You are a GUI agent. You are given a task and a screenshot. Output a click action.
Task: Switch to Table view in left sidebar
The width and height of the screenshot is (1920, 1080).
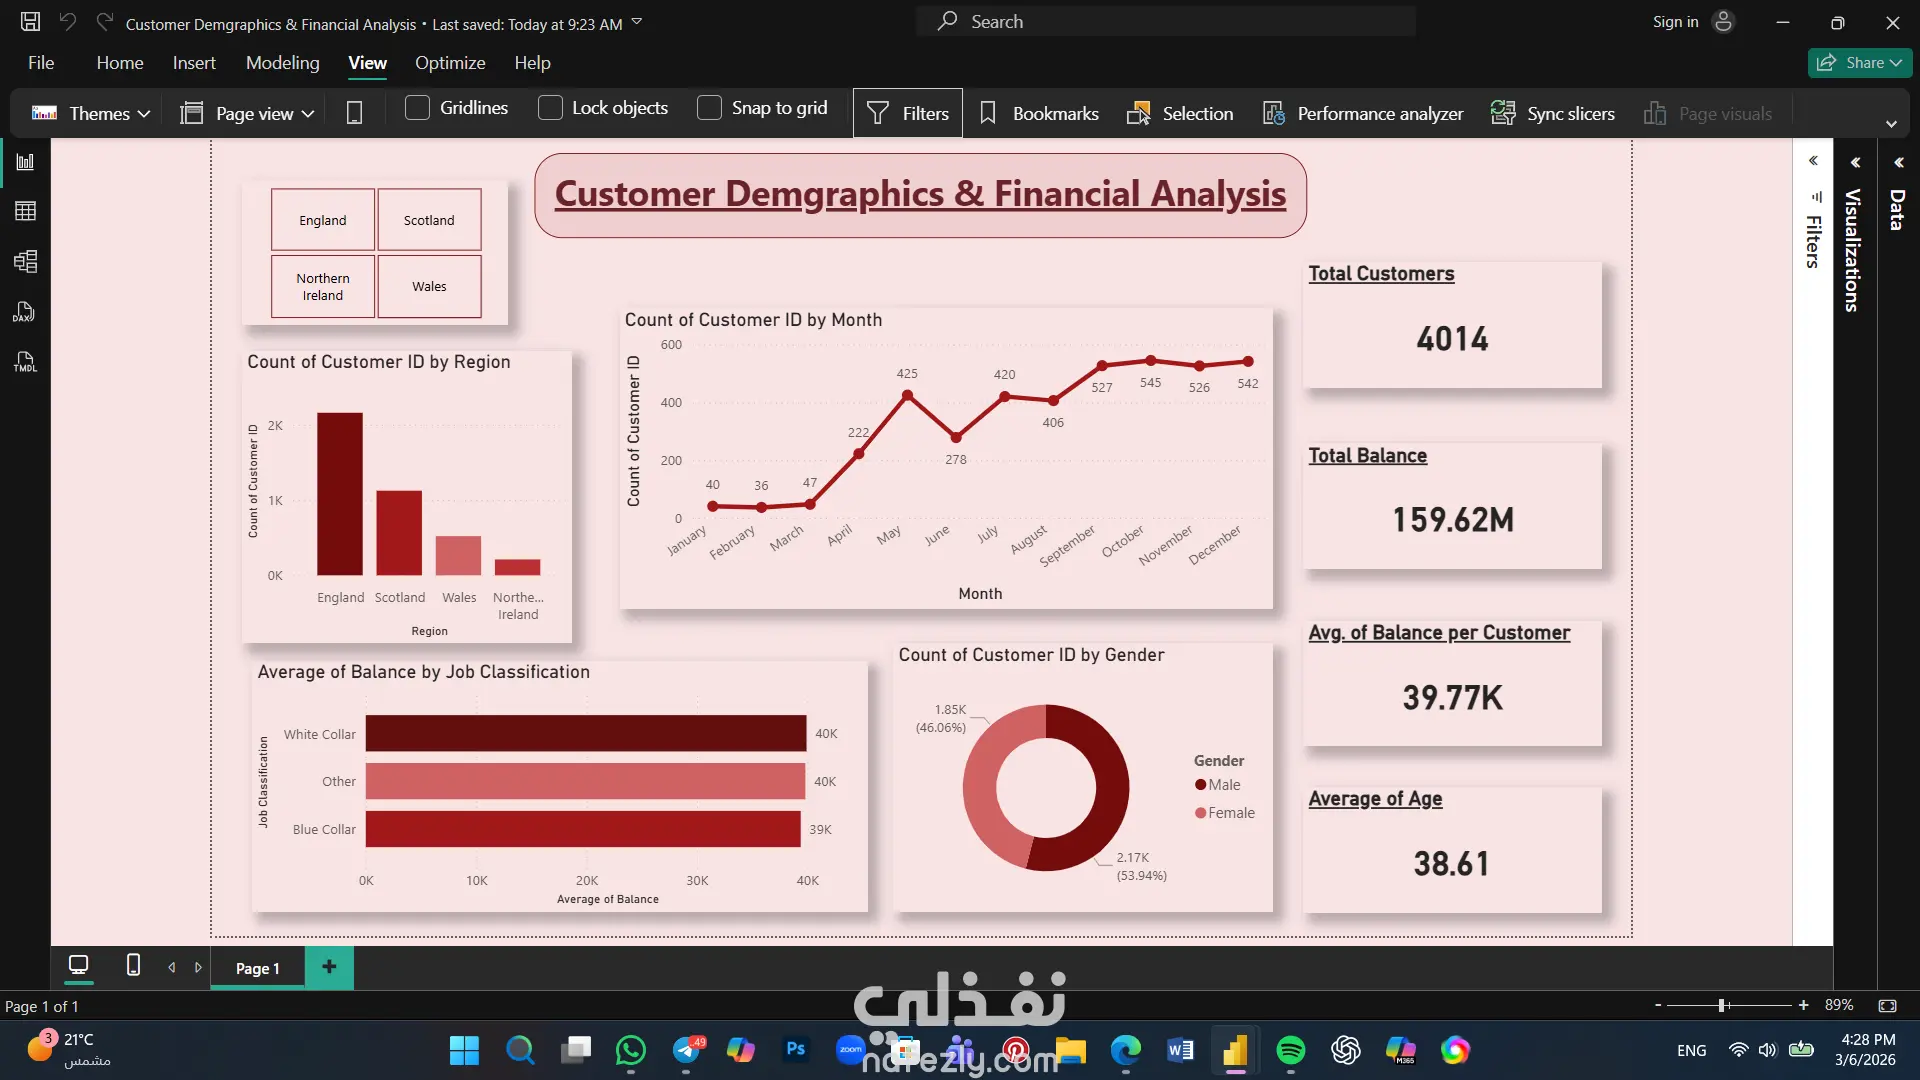pos(25,211)
